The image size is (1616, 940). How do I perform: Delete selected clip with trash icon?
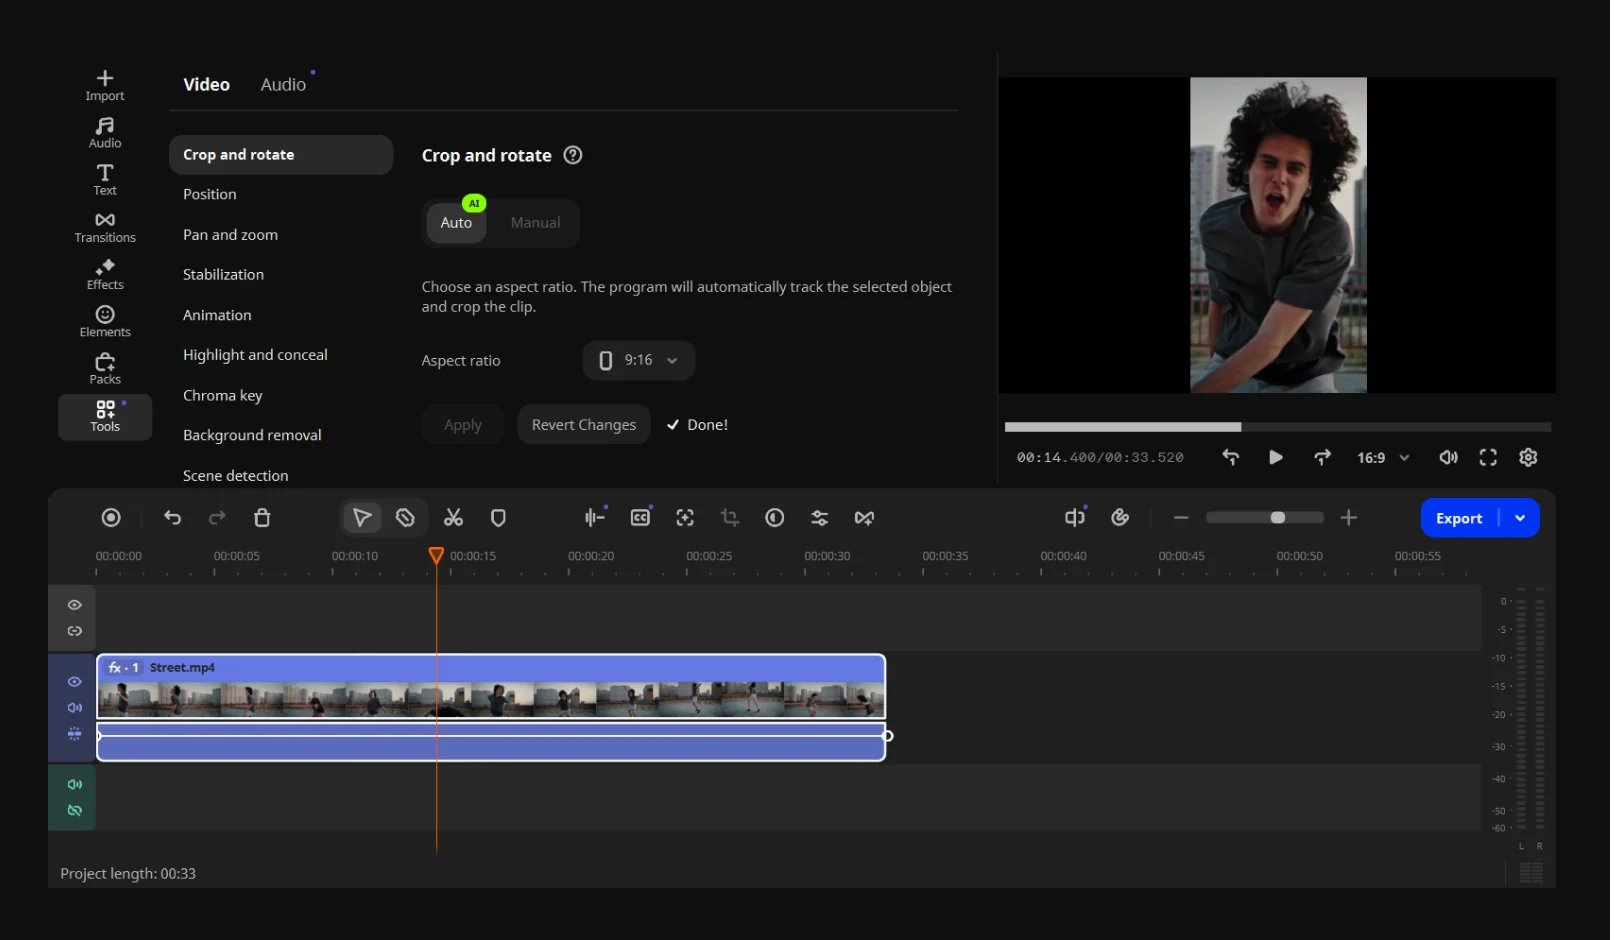pos(262,518)
